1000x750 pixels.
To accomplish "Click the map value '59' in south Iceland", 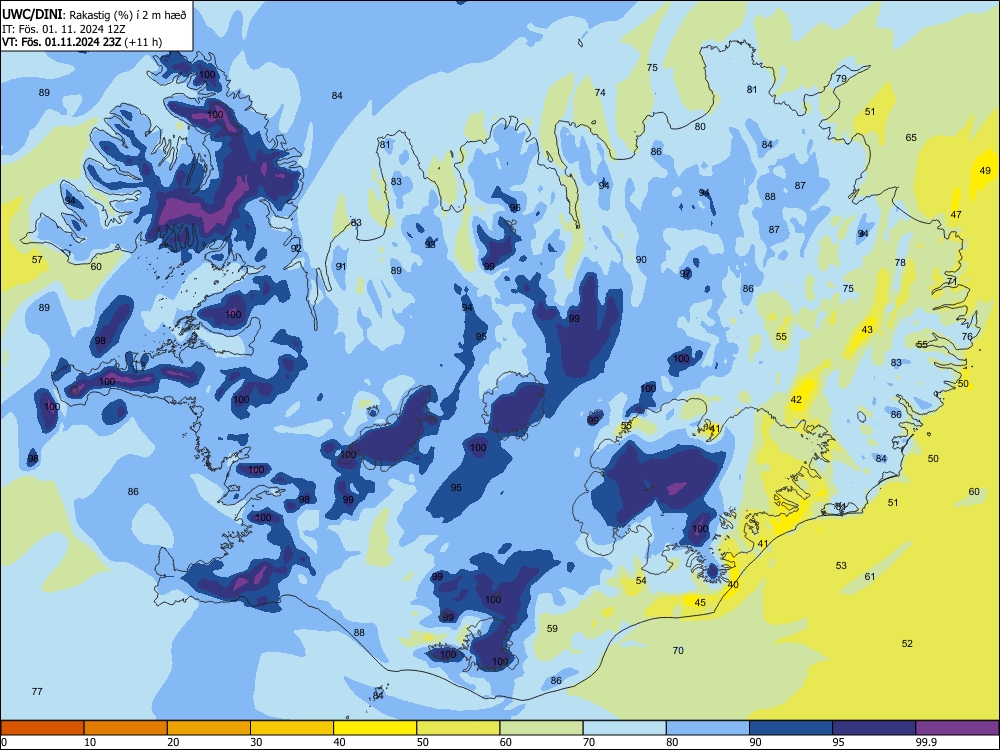I will tap(552, 628).
